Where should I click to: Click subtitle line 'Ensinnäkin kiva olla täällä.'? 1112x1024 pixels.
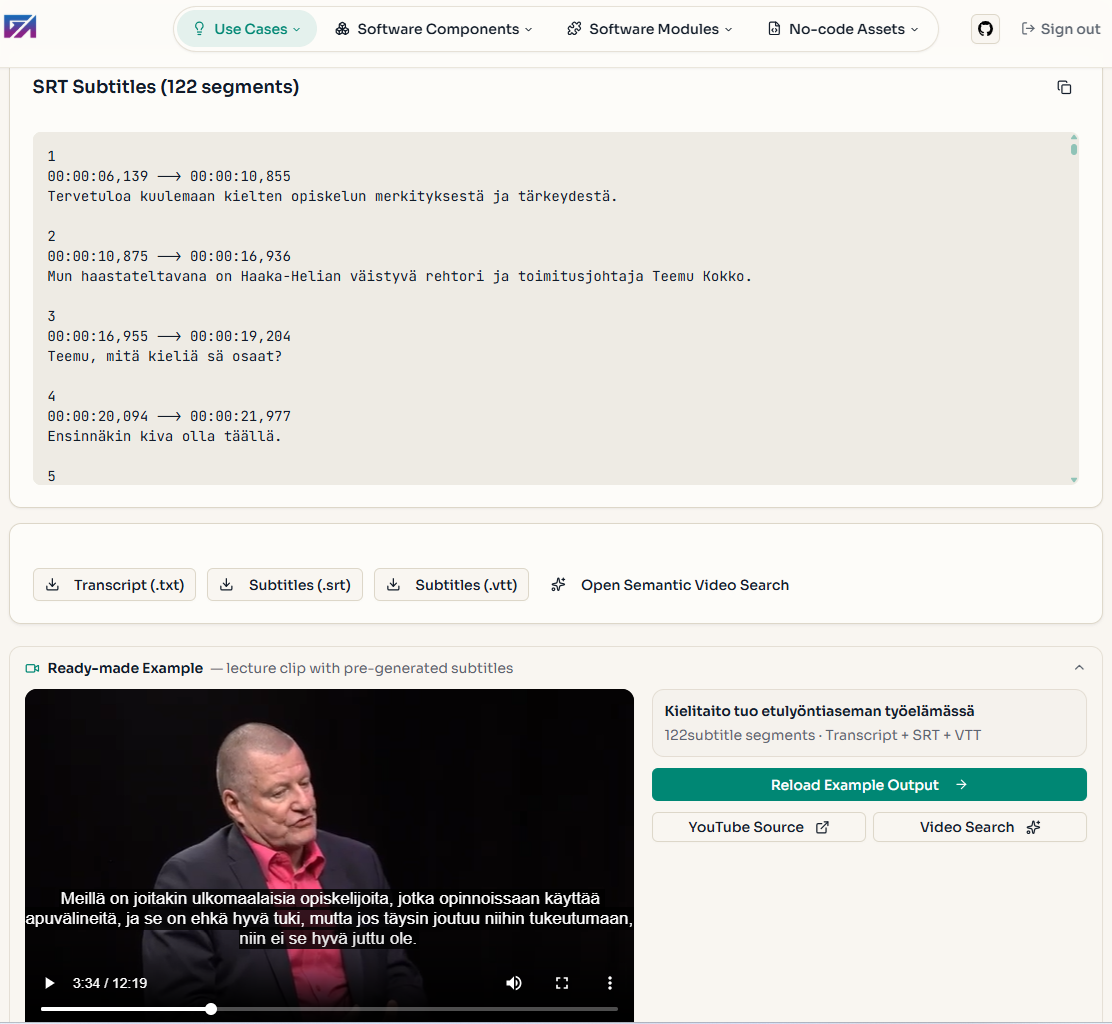pos(165,437)
